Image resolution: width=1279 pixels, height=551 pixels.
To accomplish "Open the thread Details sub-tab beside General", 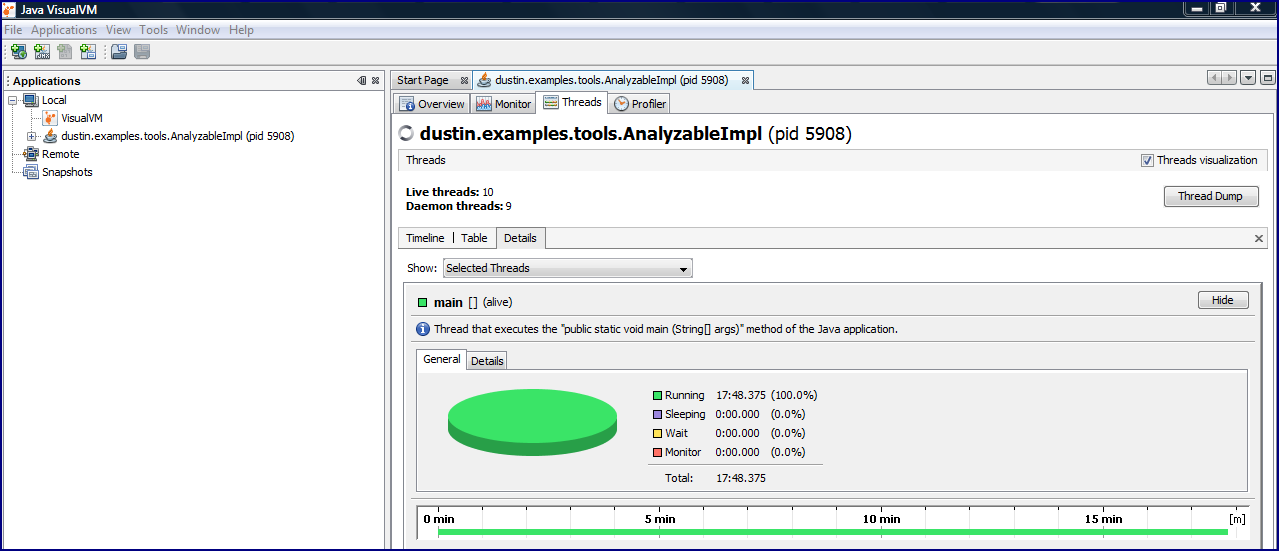I will [487, 360].
